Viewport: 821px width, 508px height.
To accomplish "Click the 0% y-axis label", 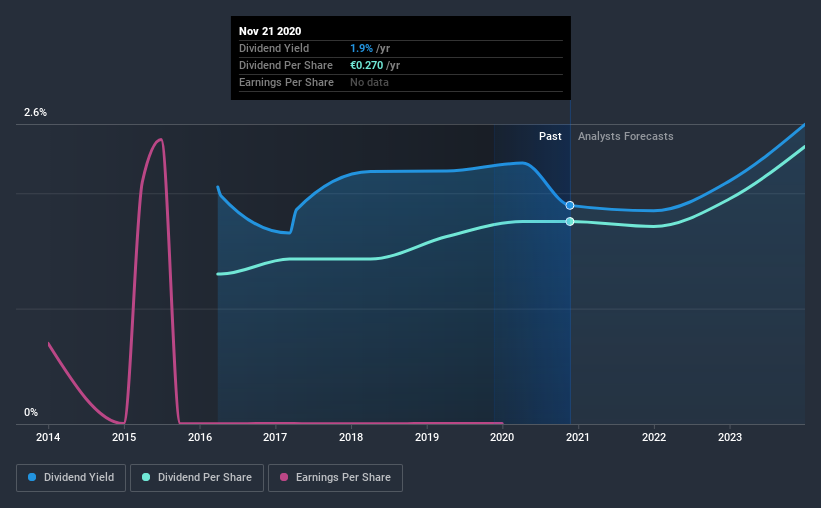I will (x=31, y=413).
